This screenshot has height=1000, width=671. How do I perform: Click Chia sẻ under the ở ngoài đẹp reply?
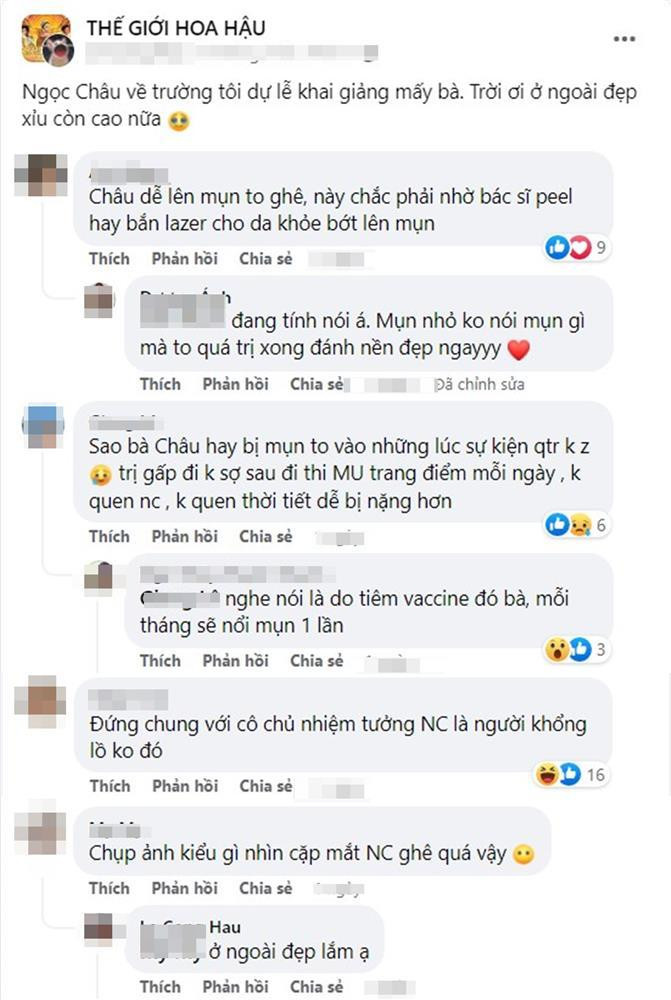point(317,987)
